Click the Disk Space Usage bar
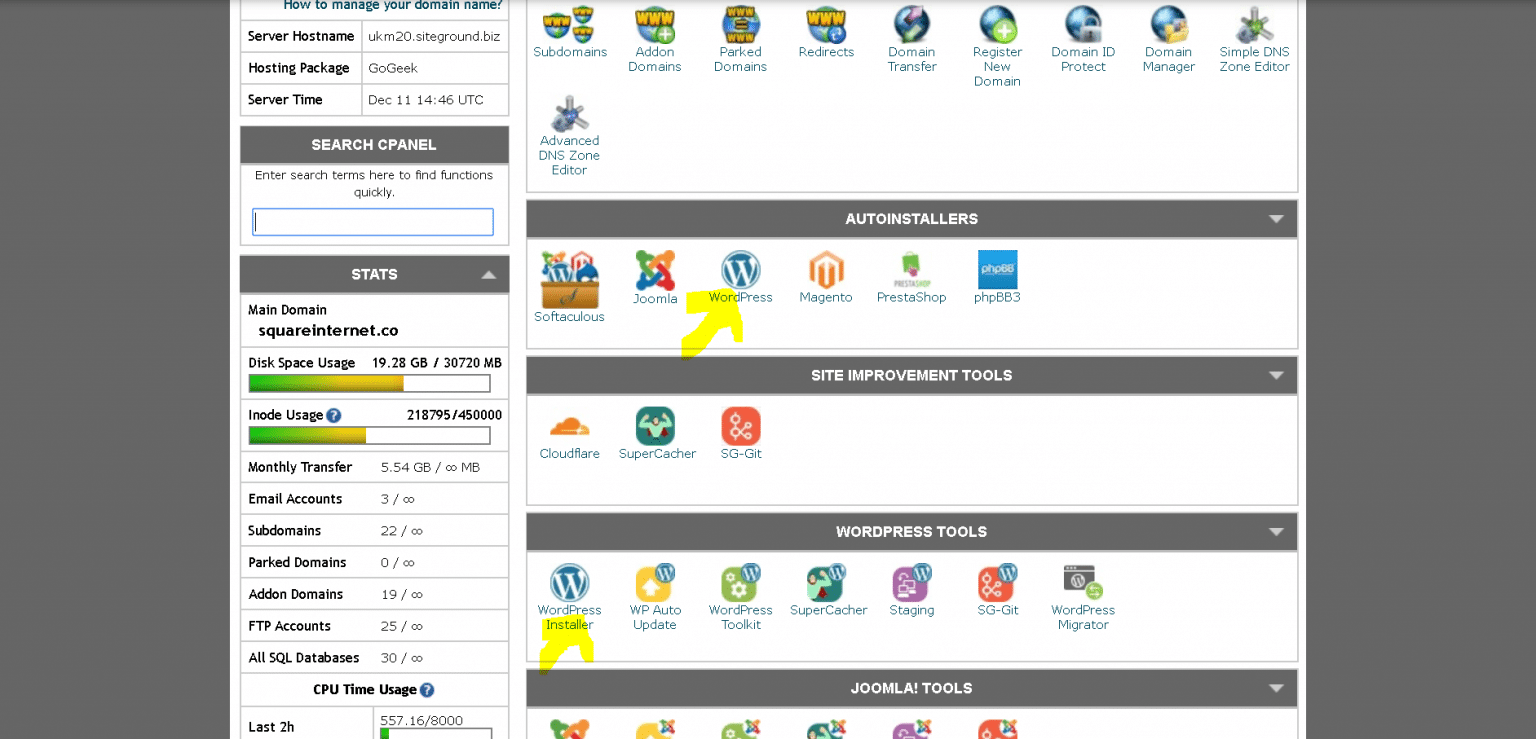The height and width of the screenshot is (739, 1536). pyautogui.click(x=369, y=383)
